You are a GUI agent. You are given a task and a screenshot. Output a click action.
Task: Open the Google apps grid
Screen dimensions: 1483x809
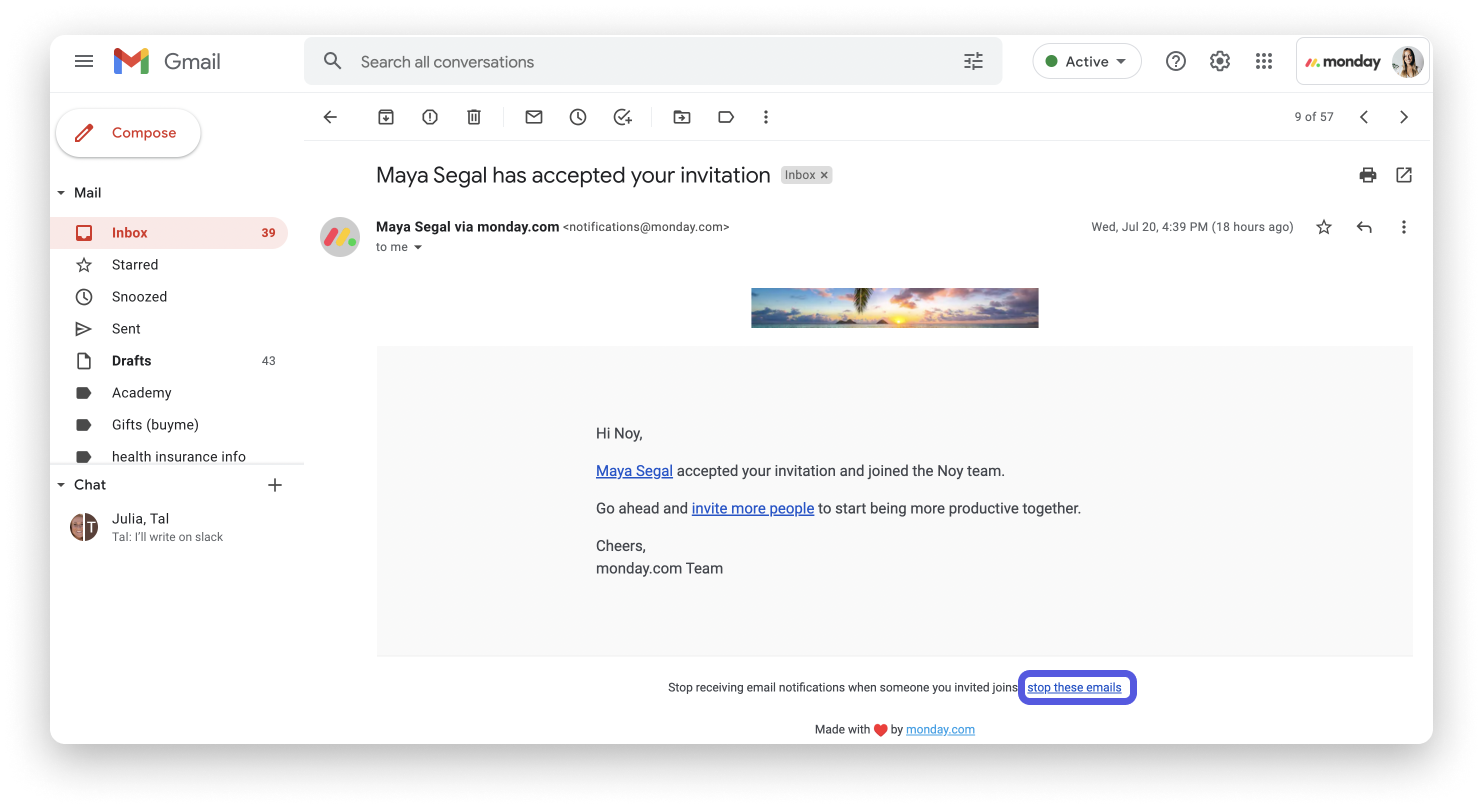point(1264,62)
